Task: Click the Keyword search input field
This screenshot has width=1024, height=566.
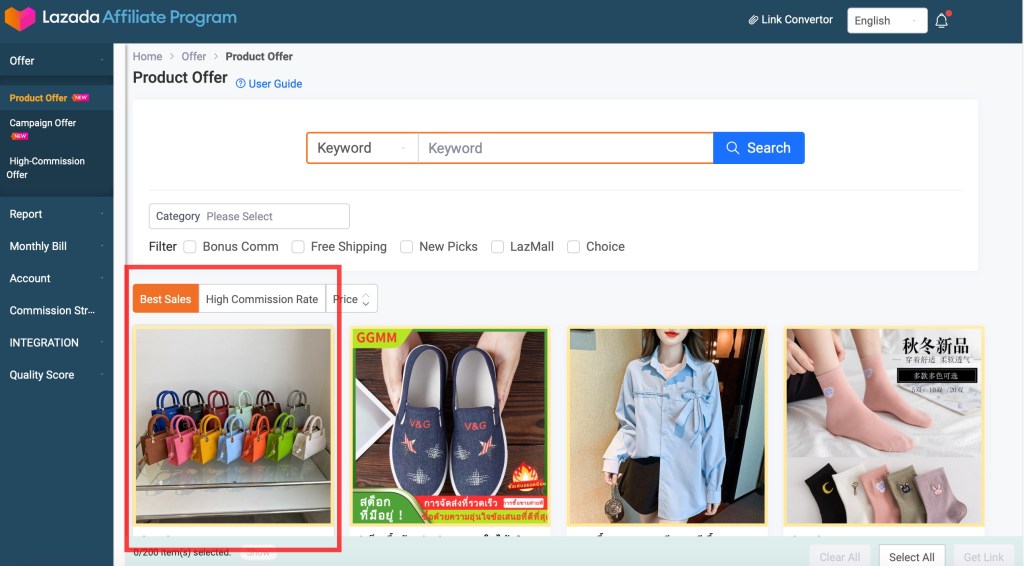Action: [x=565, y=148]
